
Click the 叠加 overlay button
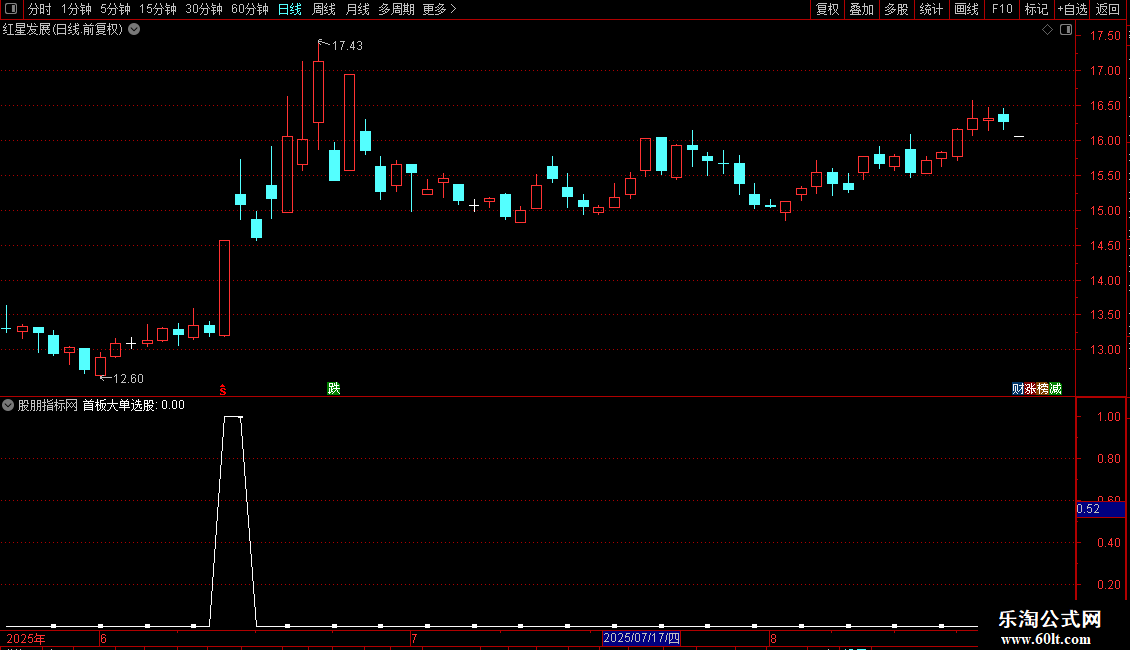(x=861, y=9)
